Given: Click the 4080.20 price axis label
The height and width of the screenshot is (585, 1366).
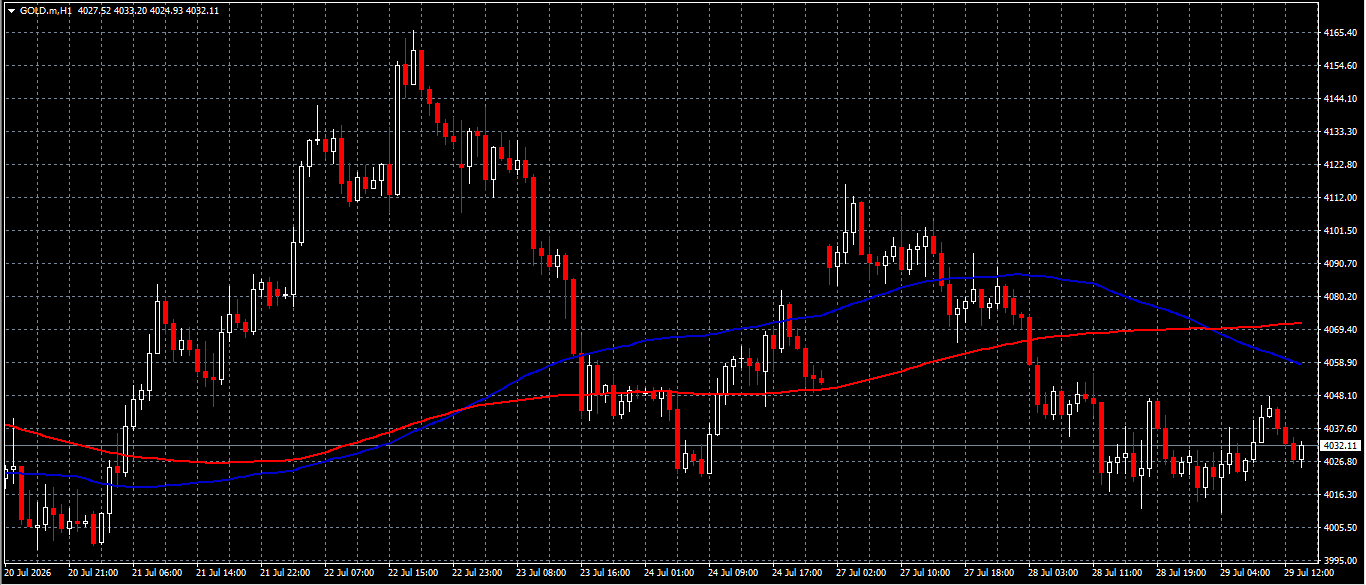Looking at the screenshot, I should [x=1338, y=297].
